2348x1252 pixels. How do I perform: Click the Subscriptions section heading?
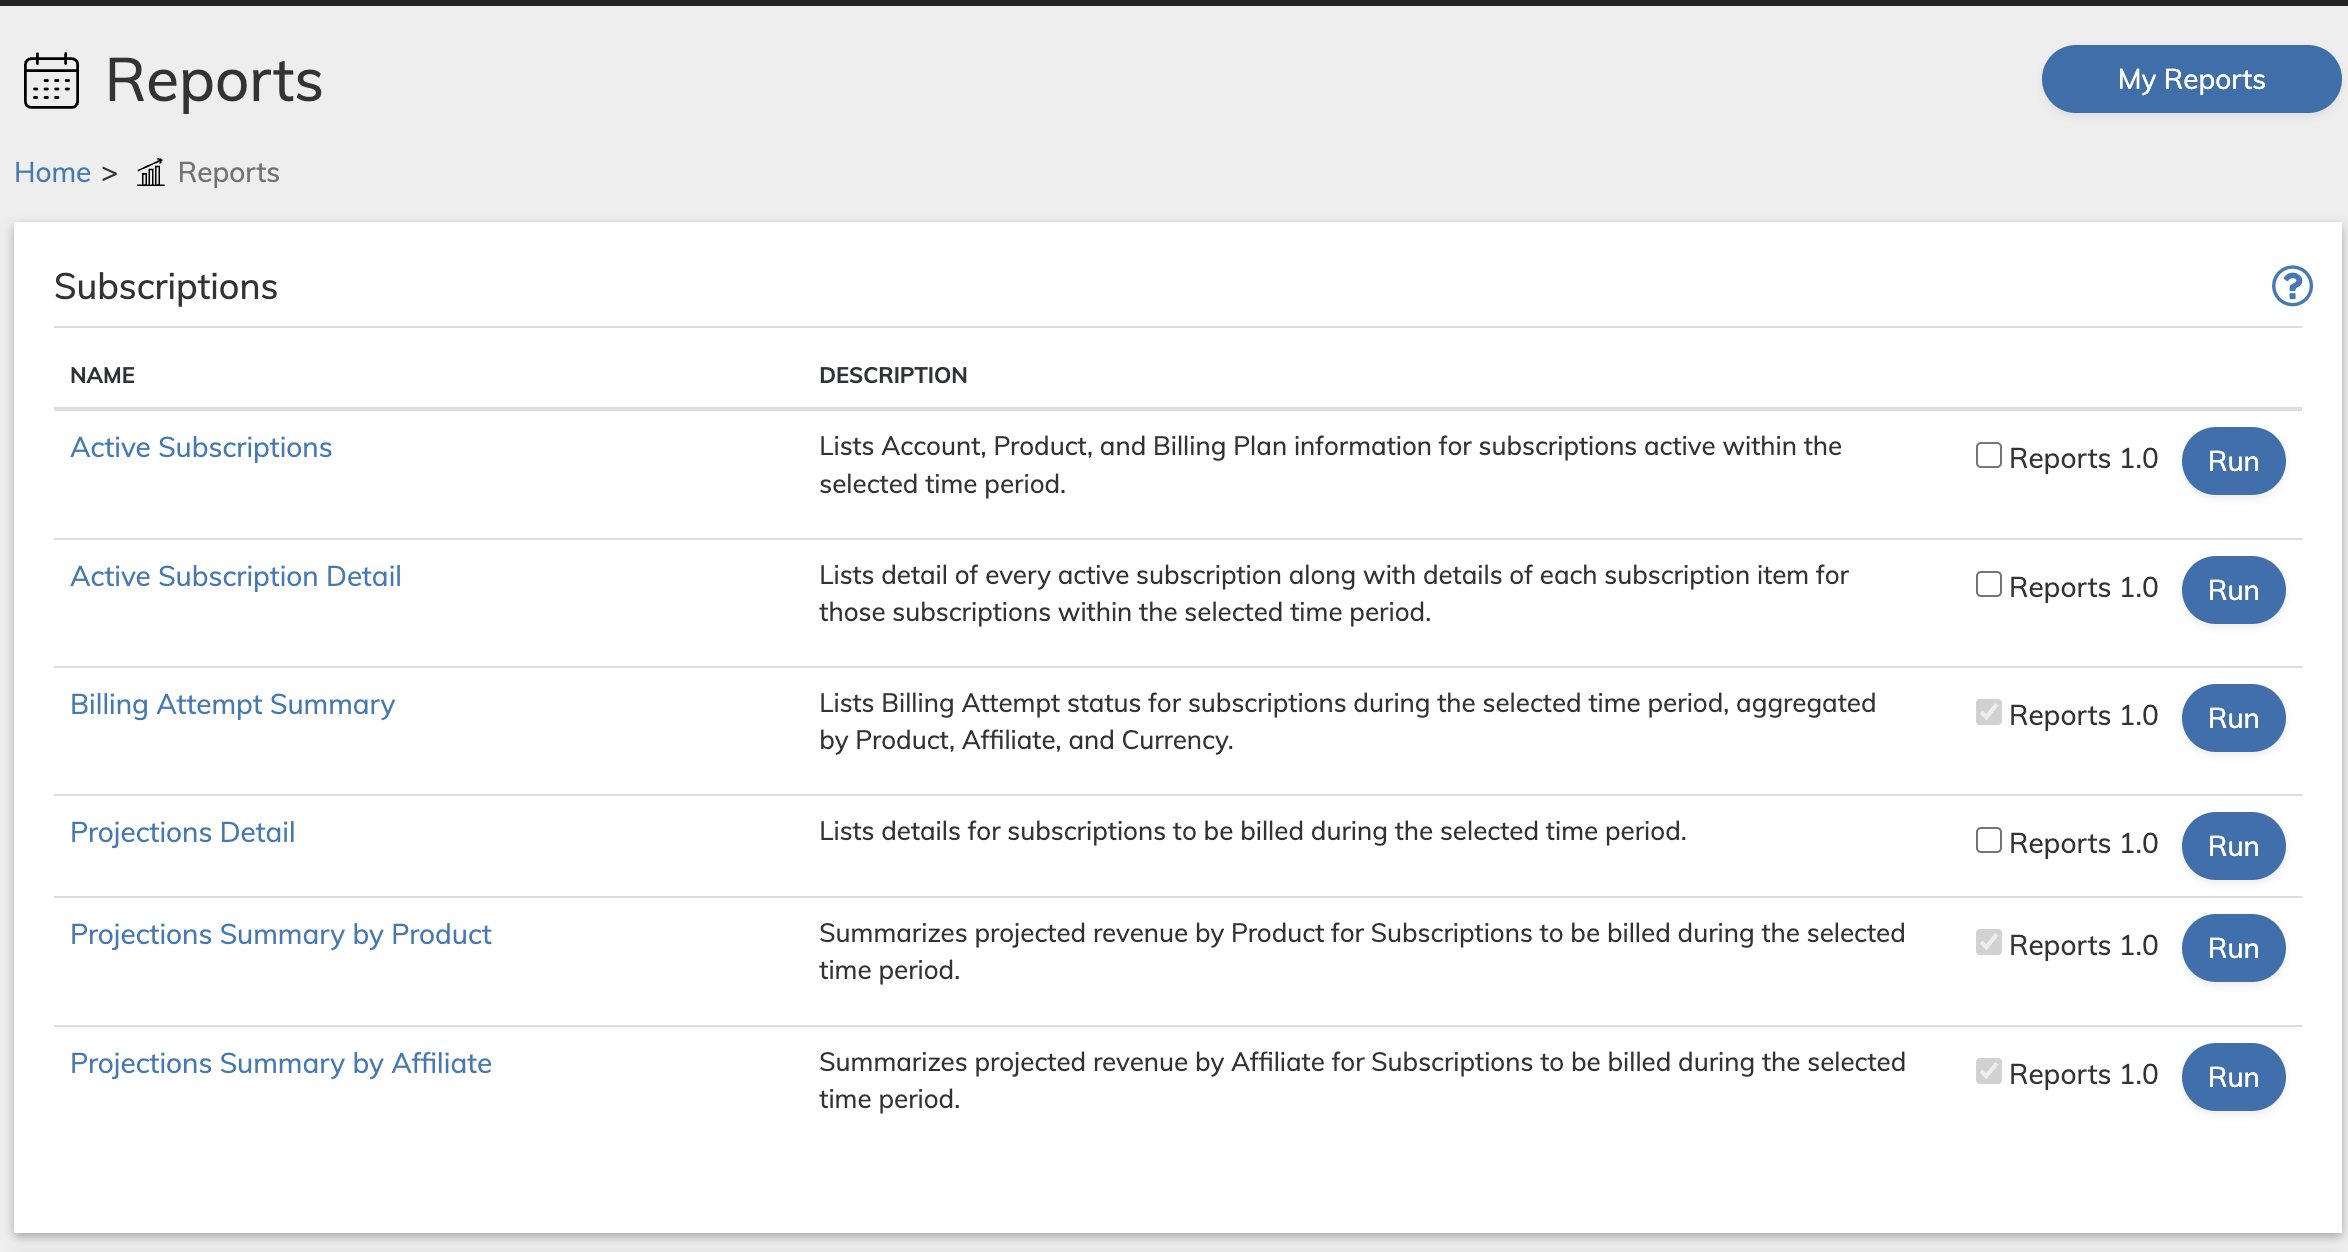tap(166, 287)
